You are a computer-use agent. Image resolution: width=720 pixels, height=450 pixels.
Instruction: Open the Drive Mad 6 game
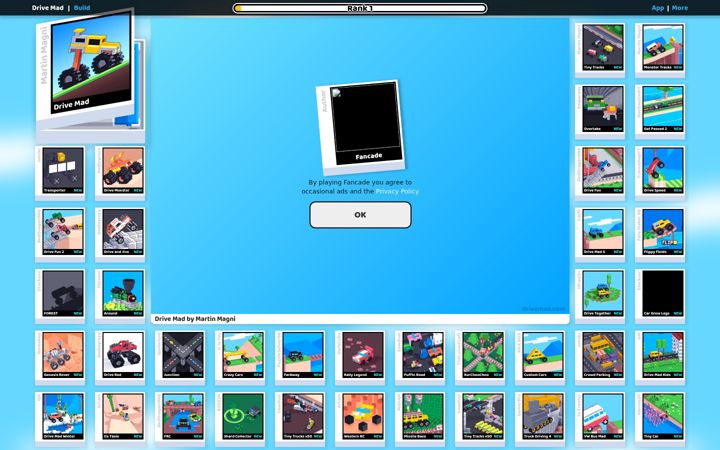[600, 234]
